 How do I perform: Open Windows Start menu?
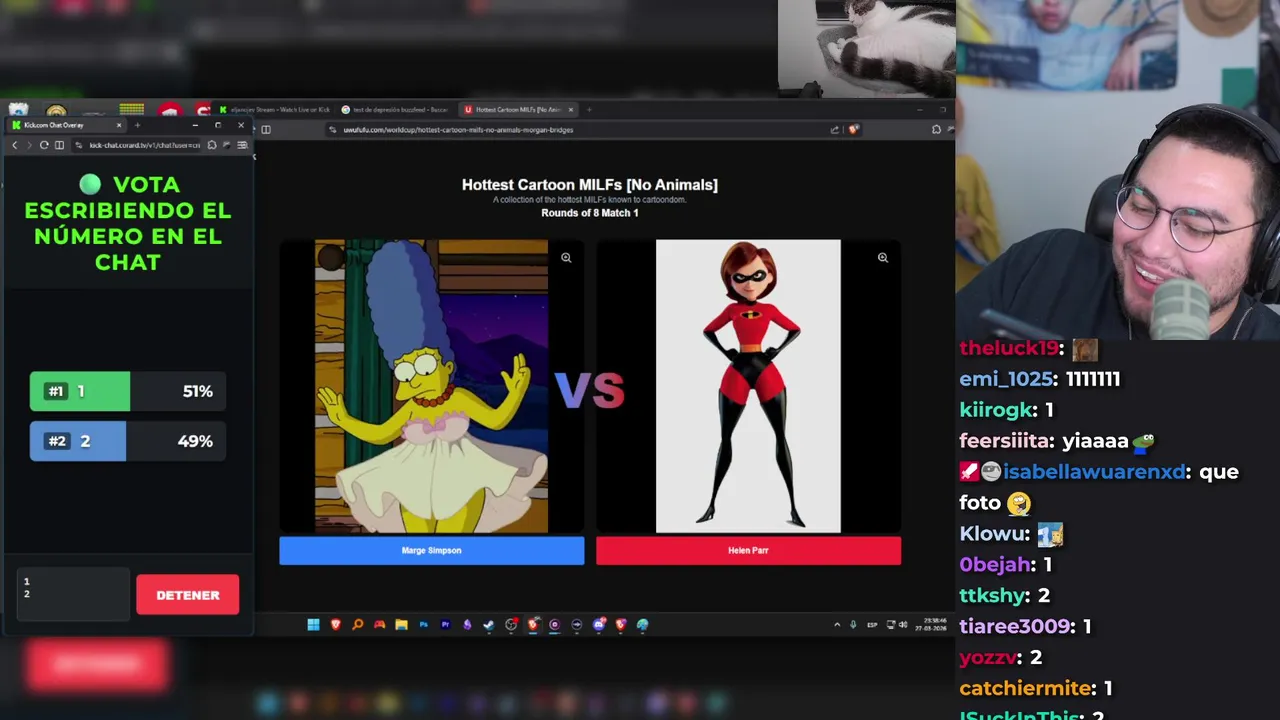click(313, 624)
